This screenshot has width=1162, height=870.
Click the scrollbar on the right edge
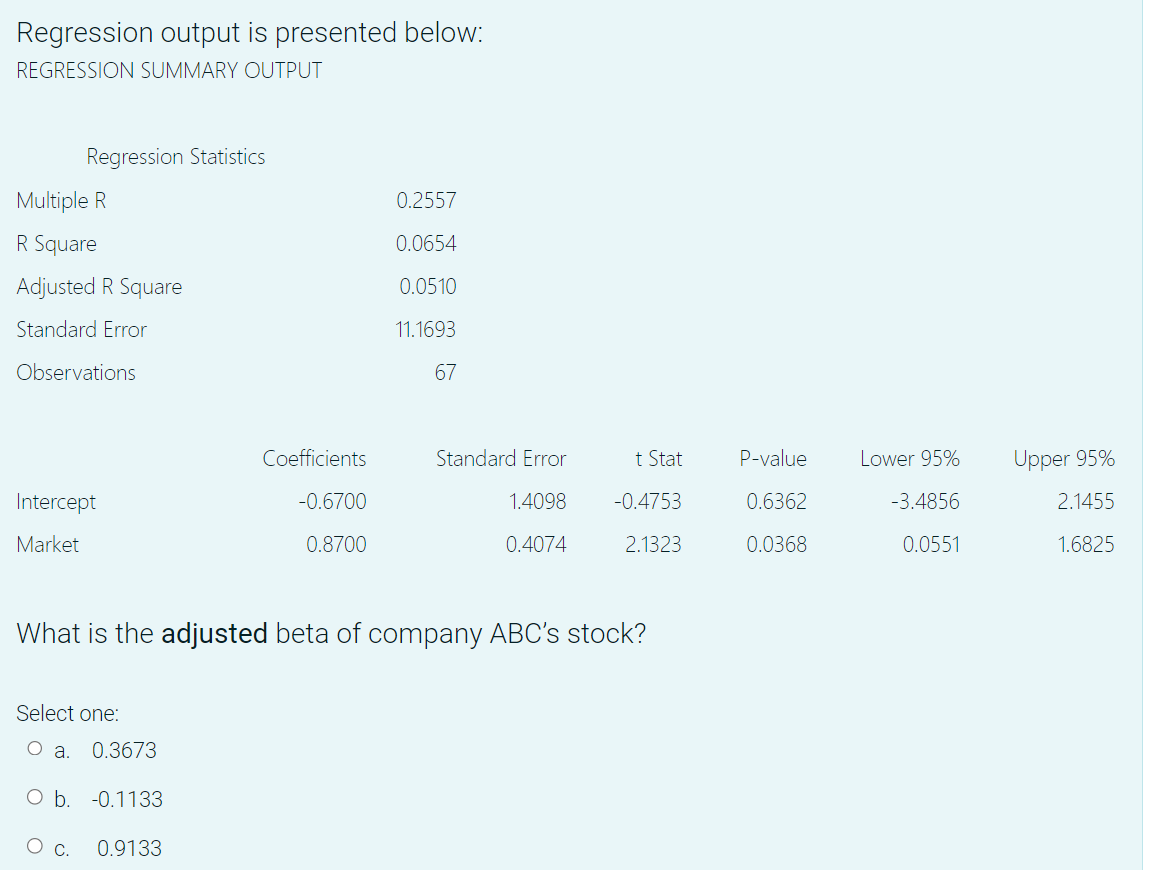pyautogui.click(x=1152, y=435)
